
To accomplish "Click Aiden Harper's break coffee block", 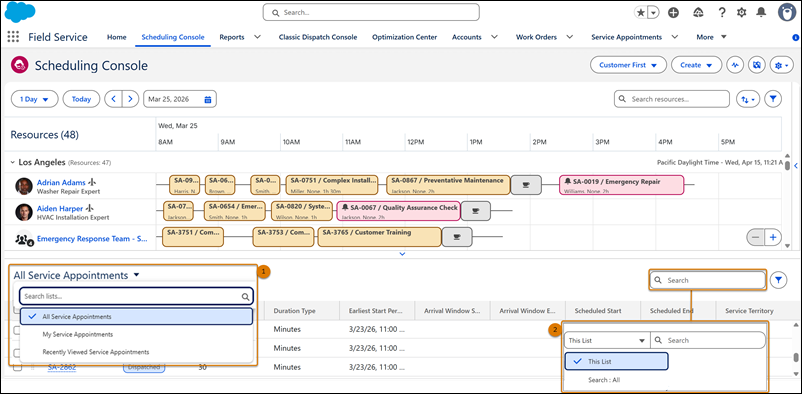I will click(x=476, y=211).
